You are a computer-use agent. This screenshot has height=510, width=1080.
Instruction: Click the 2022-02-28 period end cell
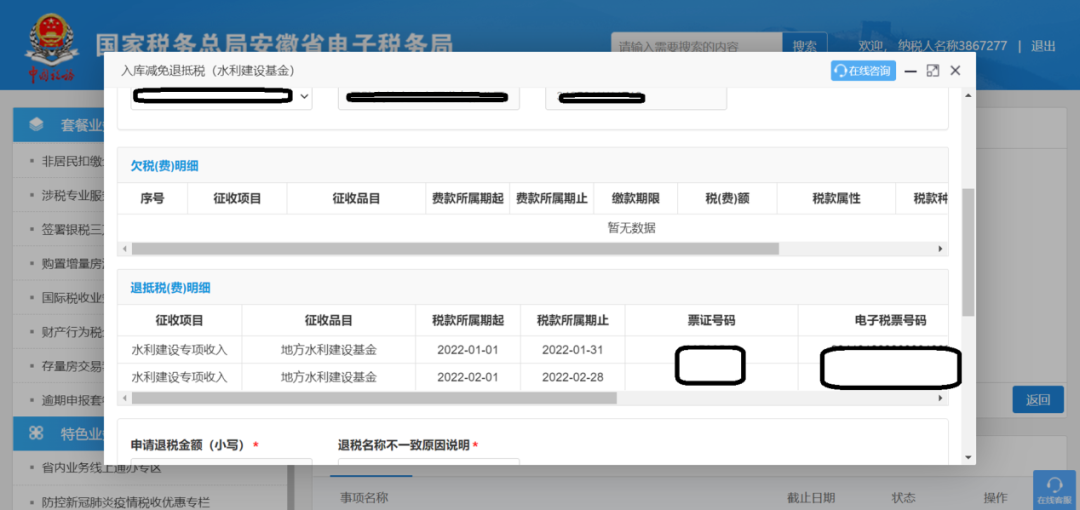pyautogui.click(x=572, y=377)
